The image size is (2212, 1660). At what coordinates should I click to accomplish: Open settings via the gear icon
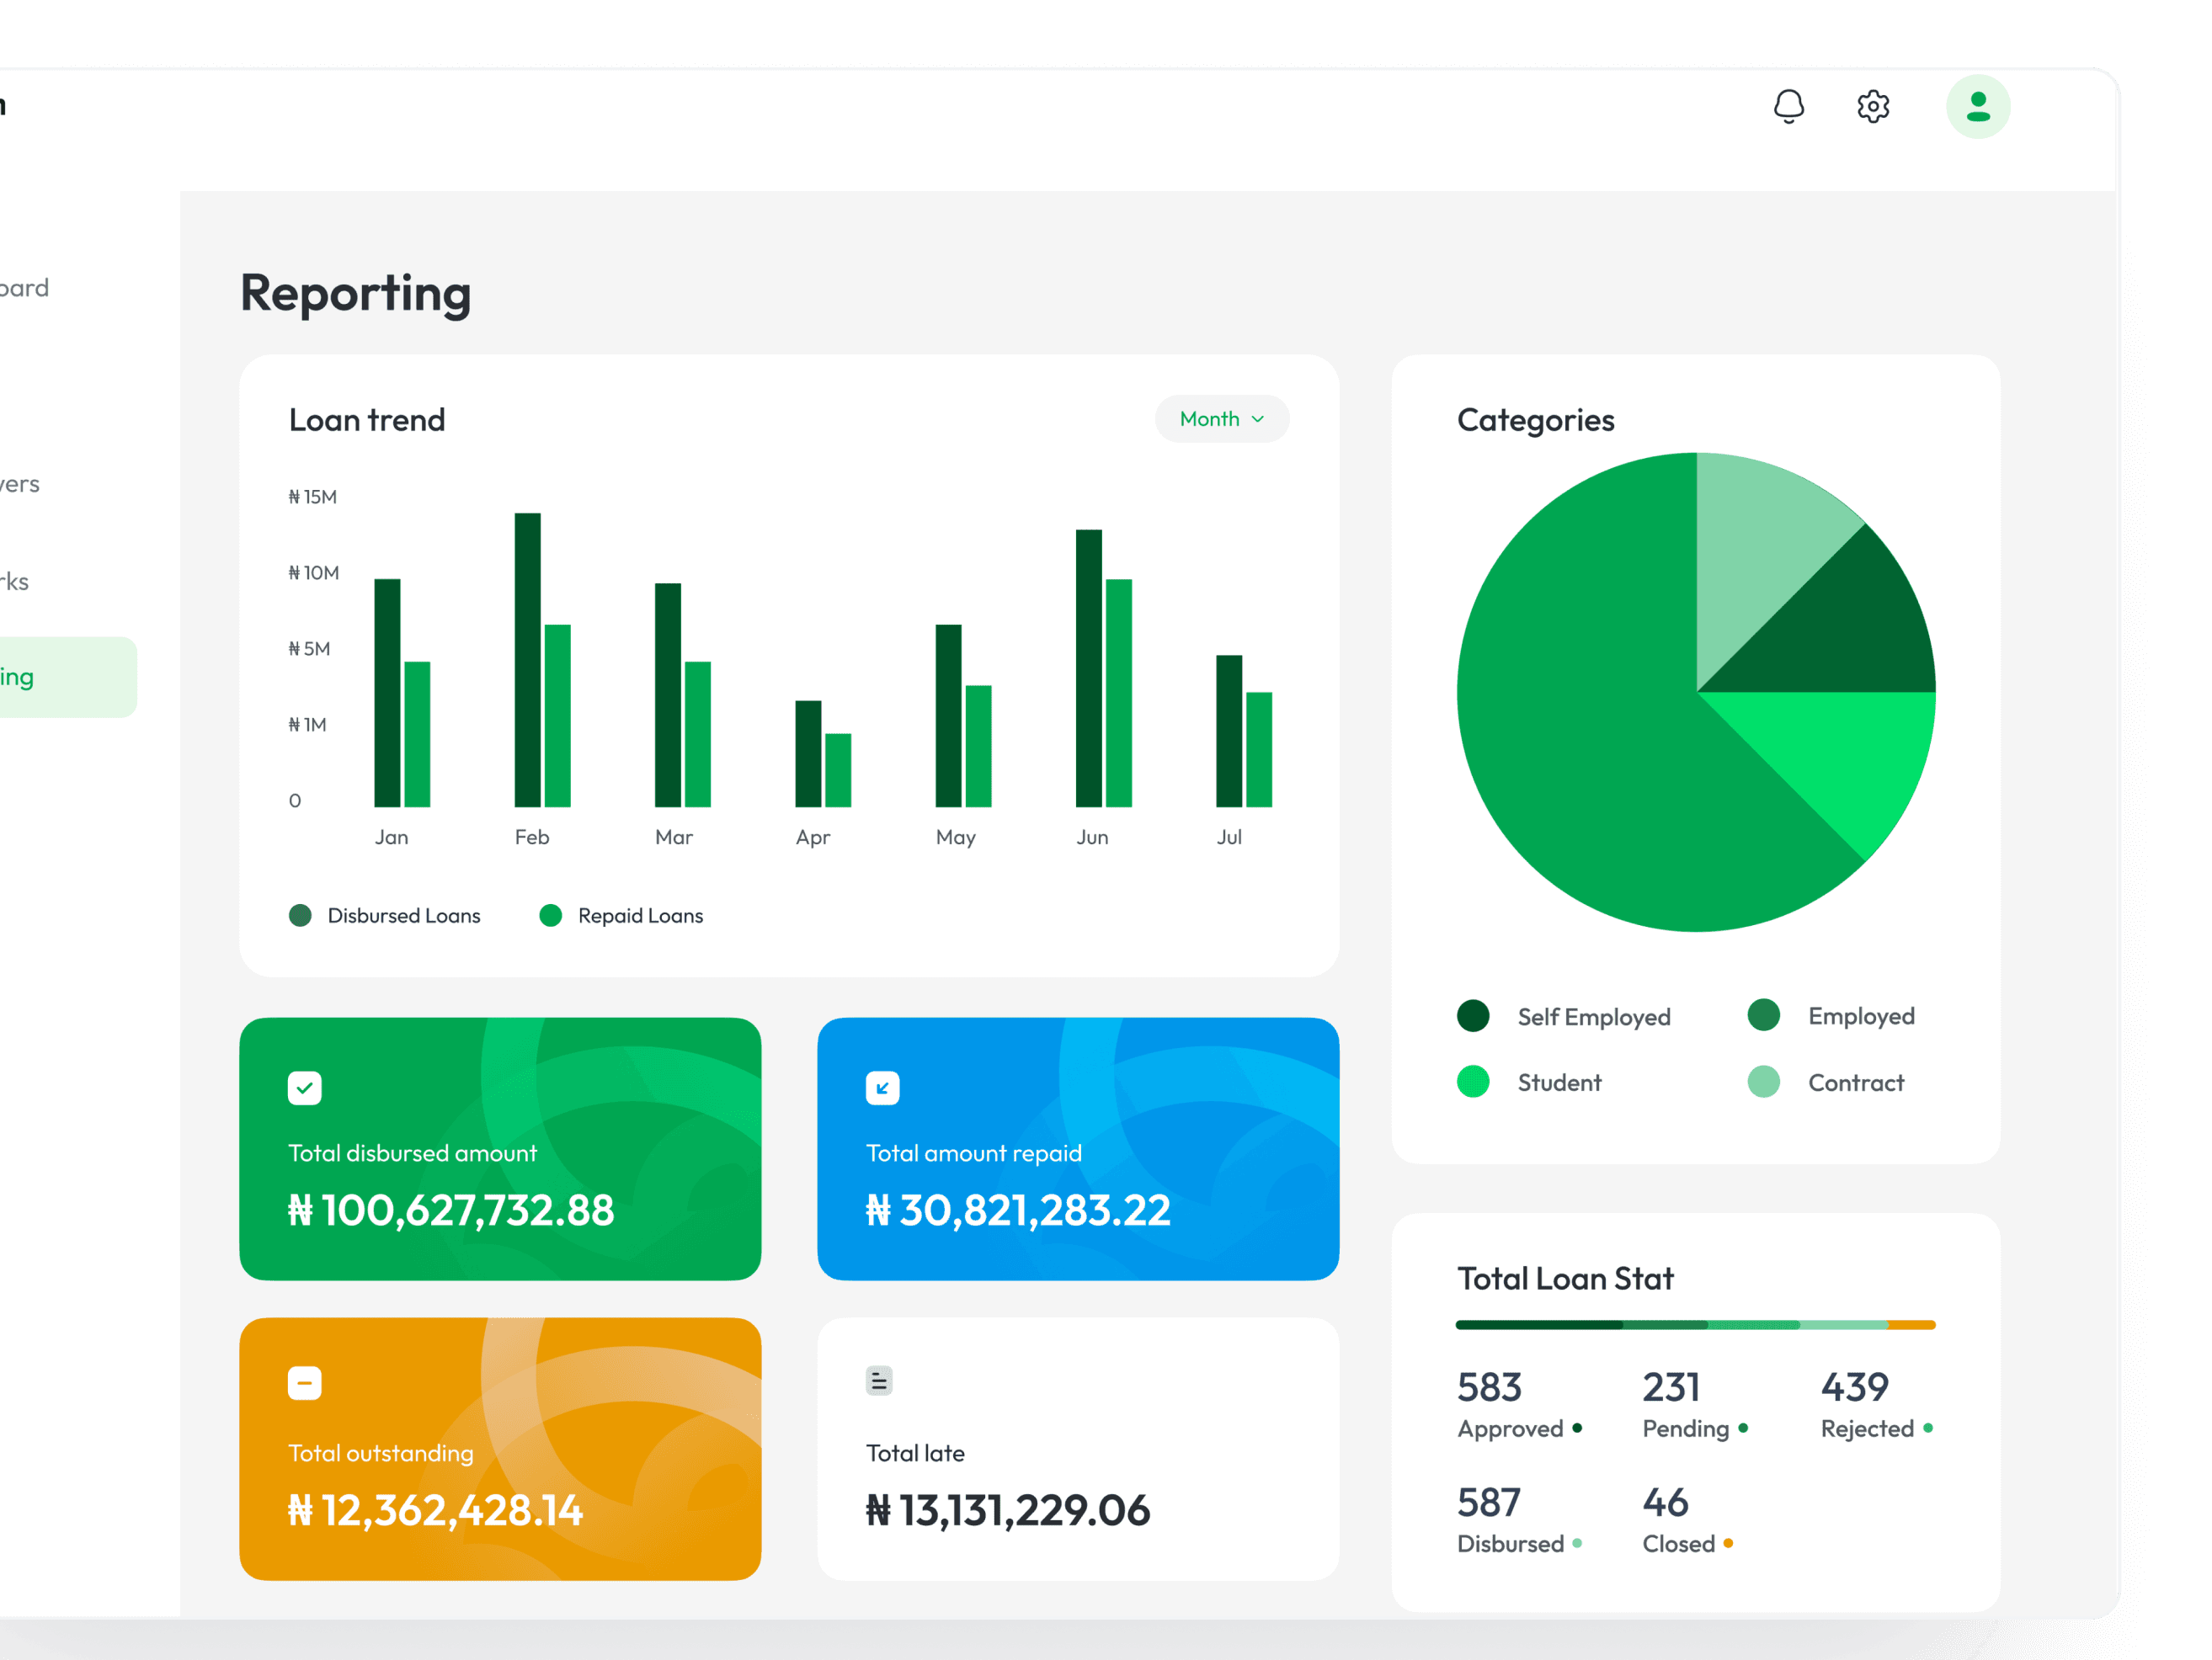pos(1873,106)
